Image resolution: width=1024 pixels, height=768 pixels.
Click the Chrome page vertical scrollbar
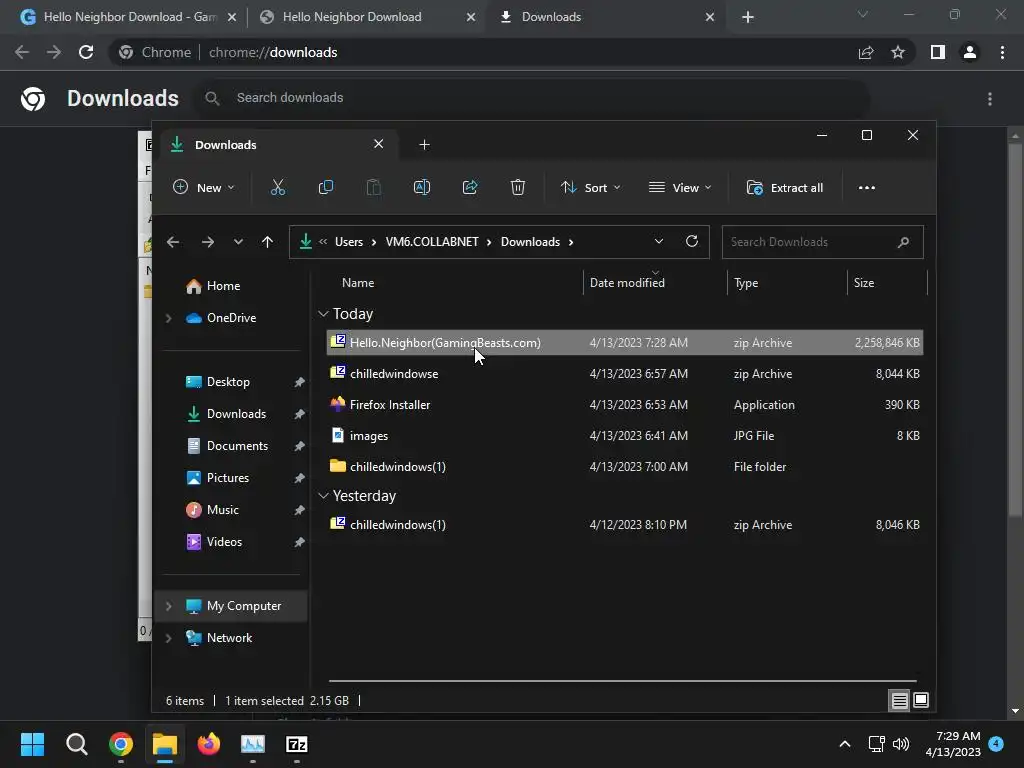pyautogui.click(x=1014, y=328)
